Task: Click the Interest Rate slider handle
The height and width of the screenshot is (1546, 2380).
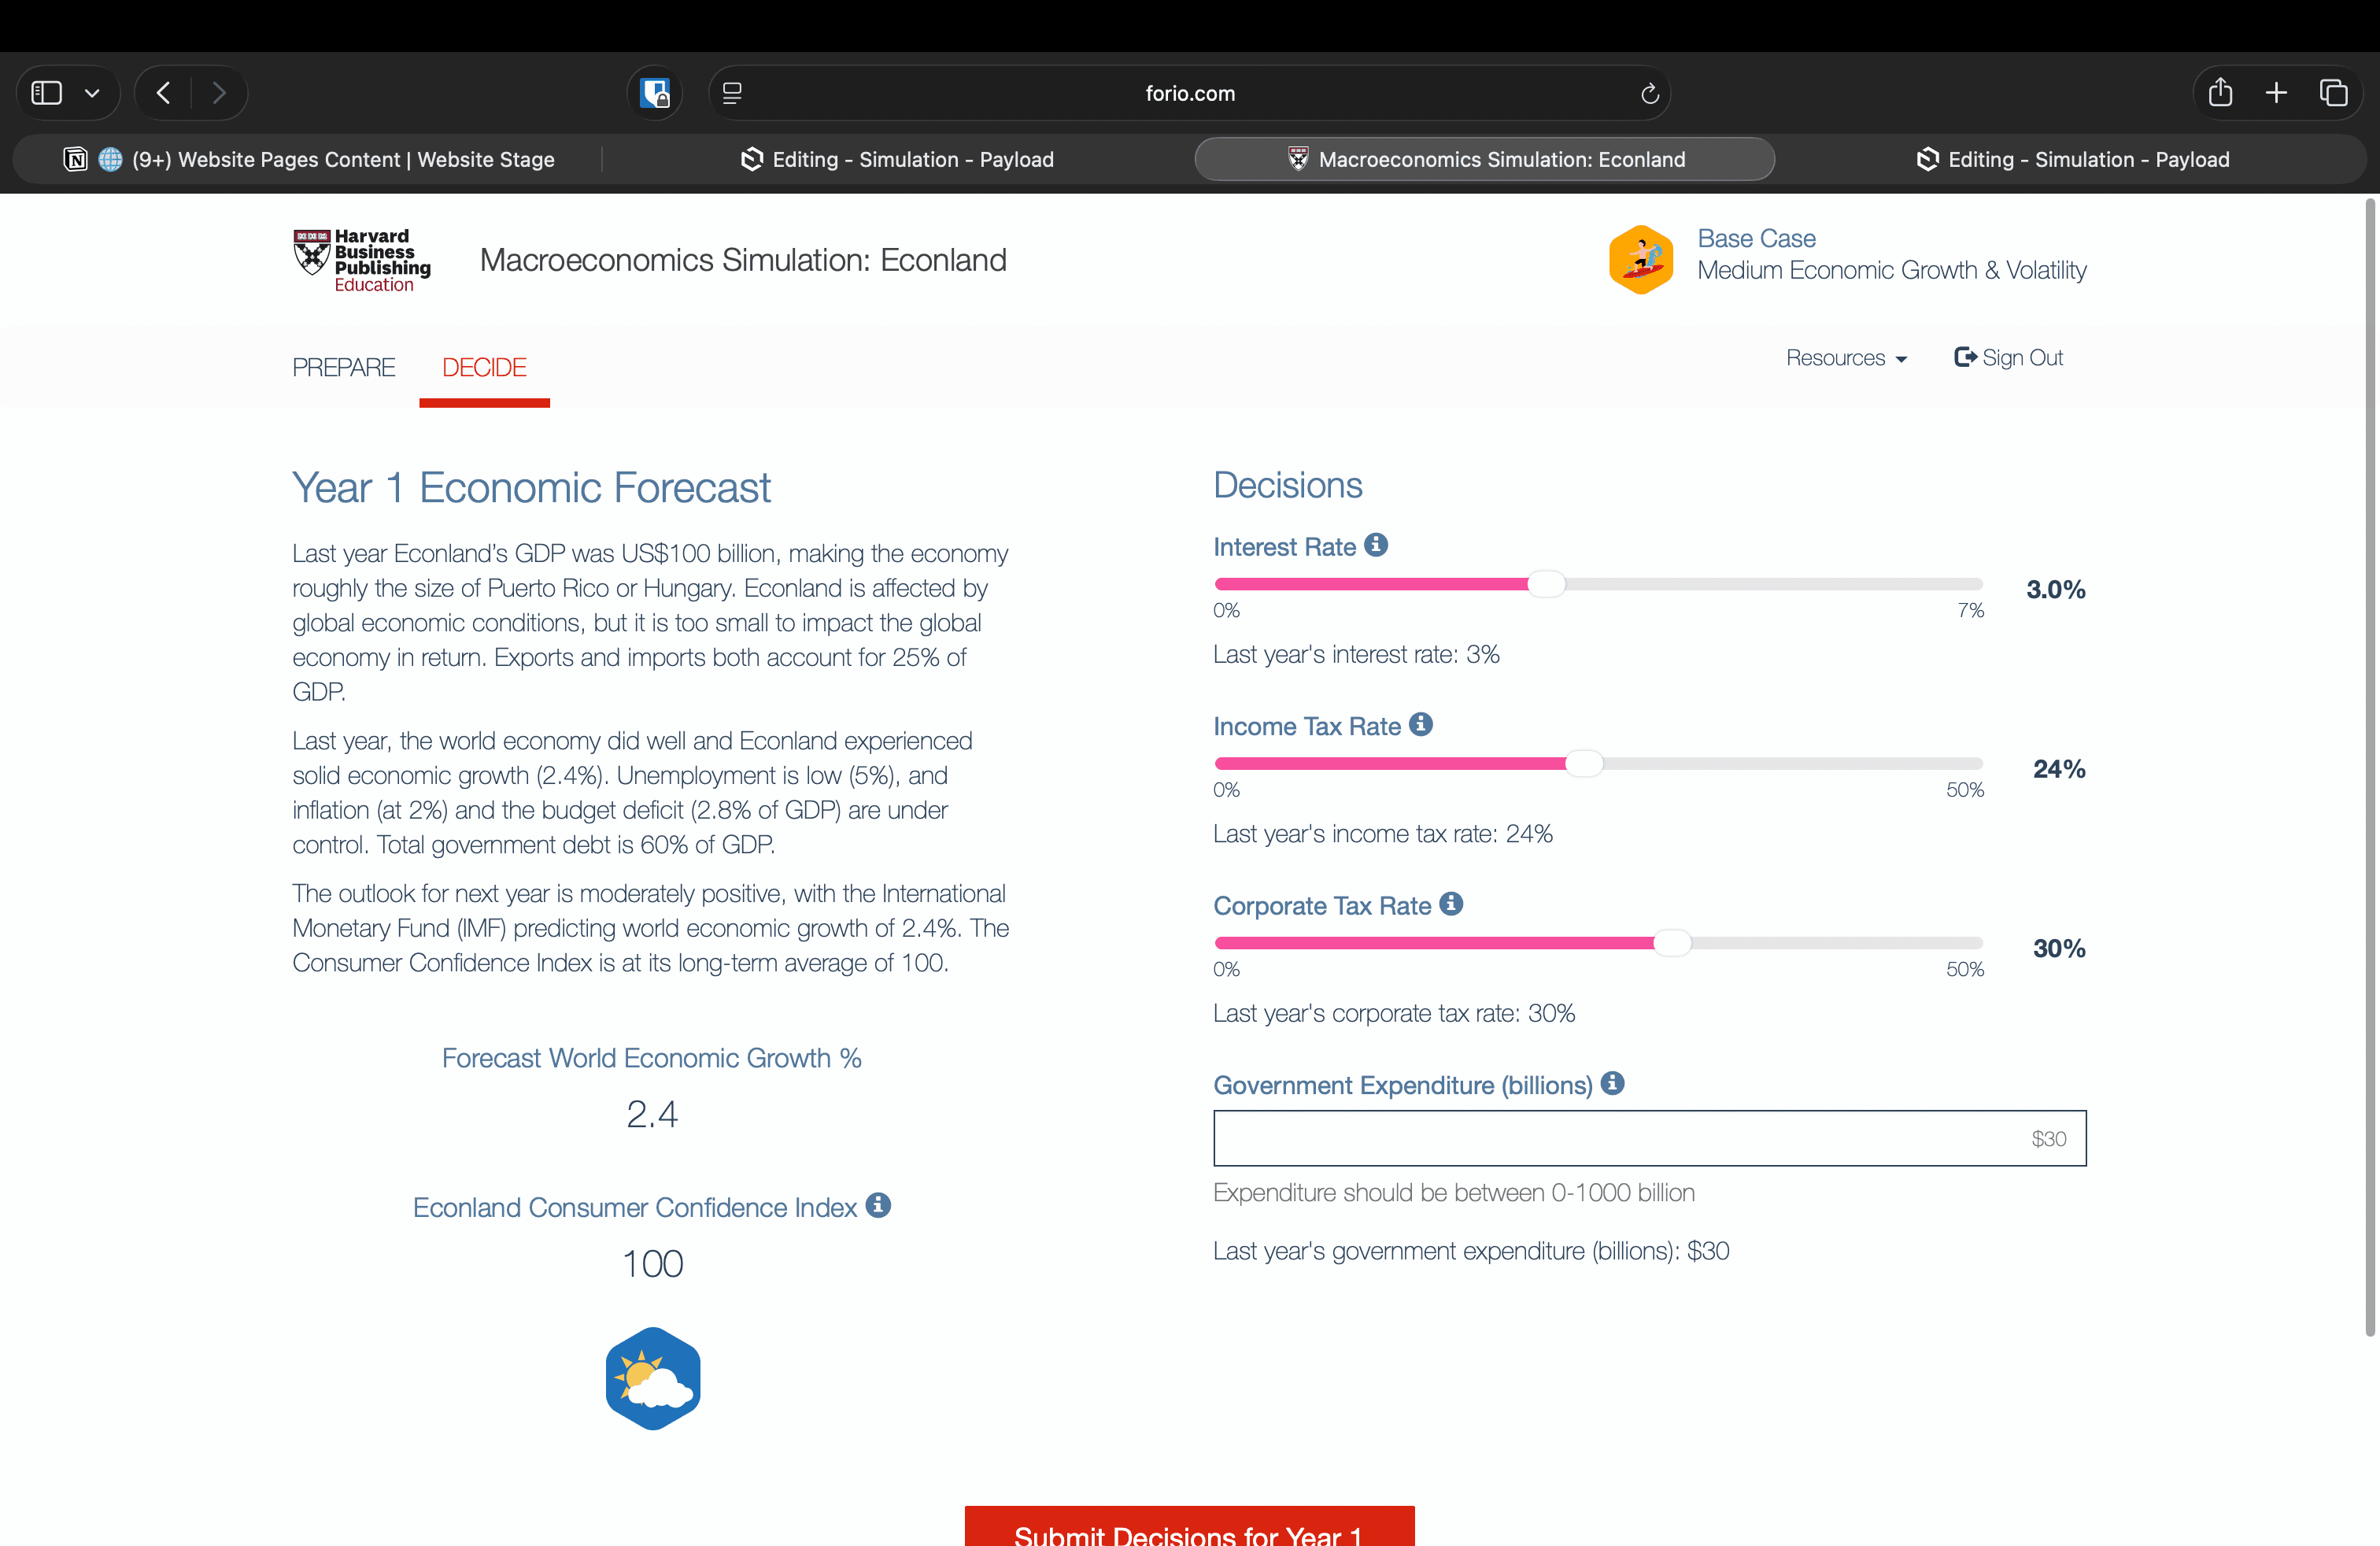Action: [1546, 584]
